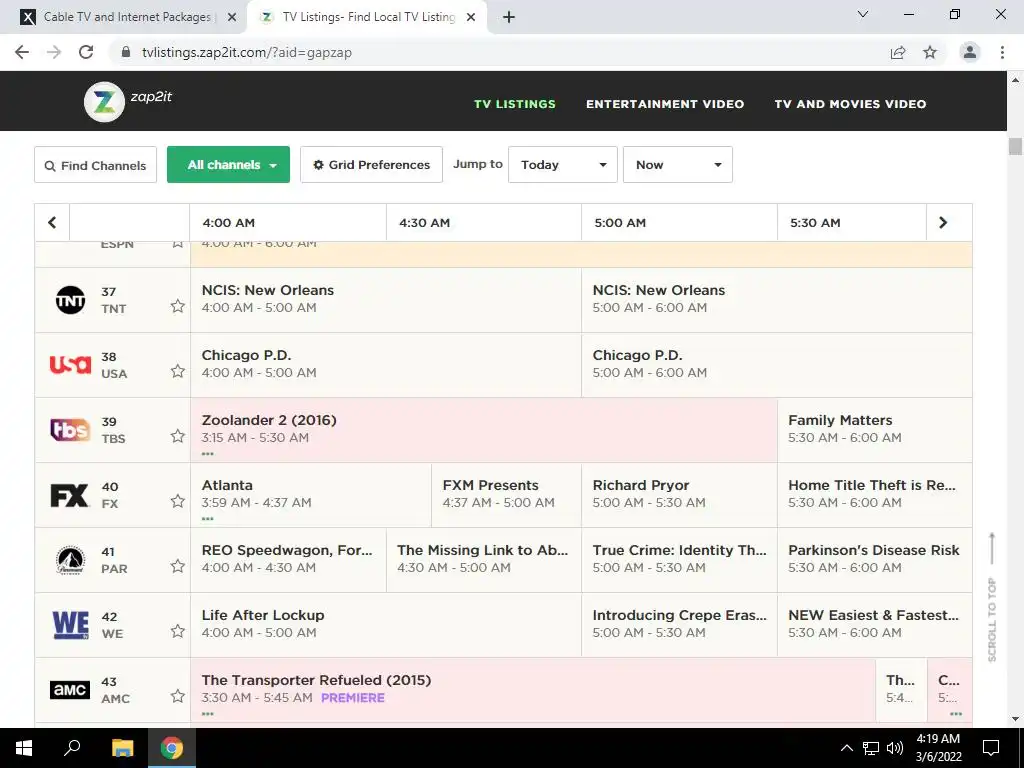
Task: Open TV AND MOVIES VIDEO nav item
Action: pyautogui.click(x=850, y=104)
